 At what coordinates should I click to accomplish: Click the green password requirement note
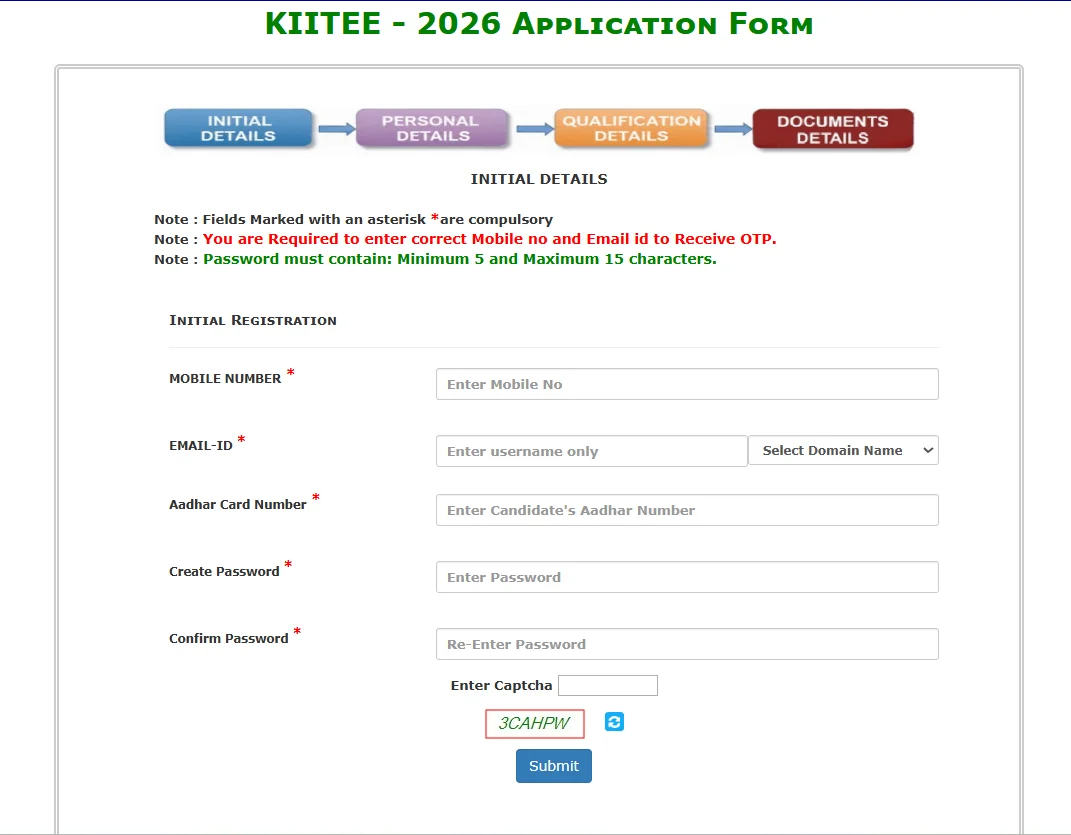pos(459,259)
